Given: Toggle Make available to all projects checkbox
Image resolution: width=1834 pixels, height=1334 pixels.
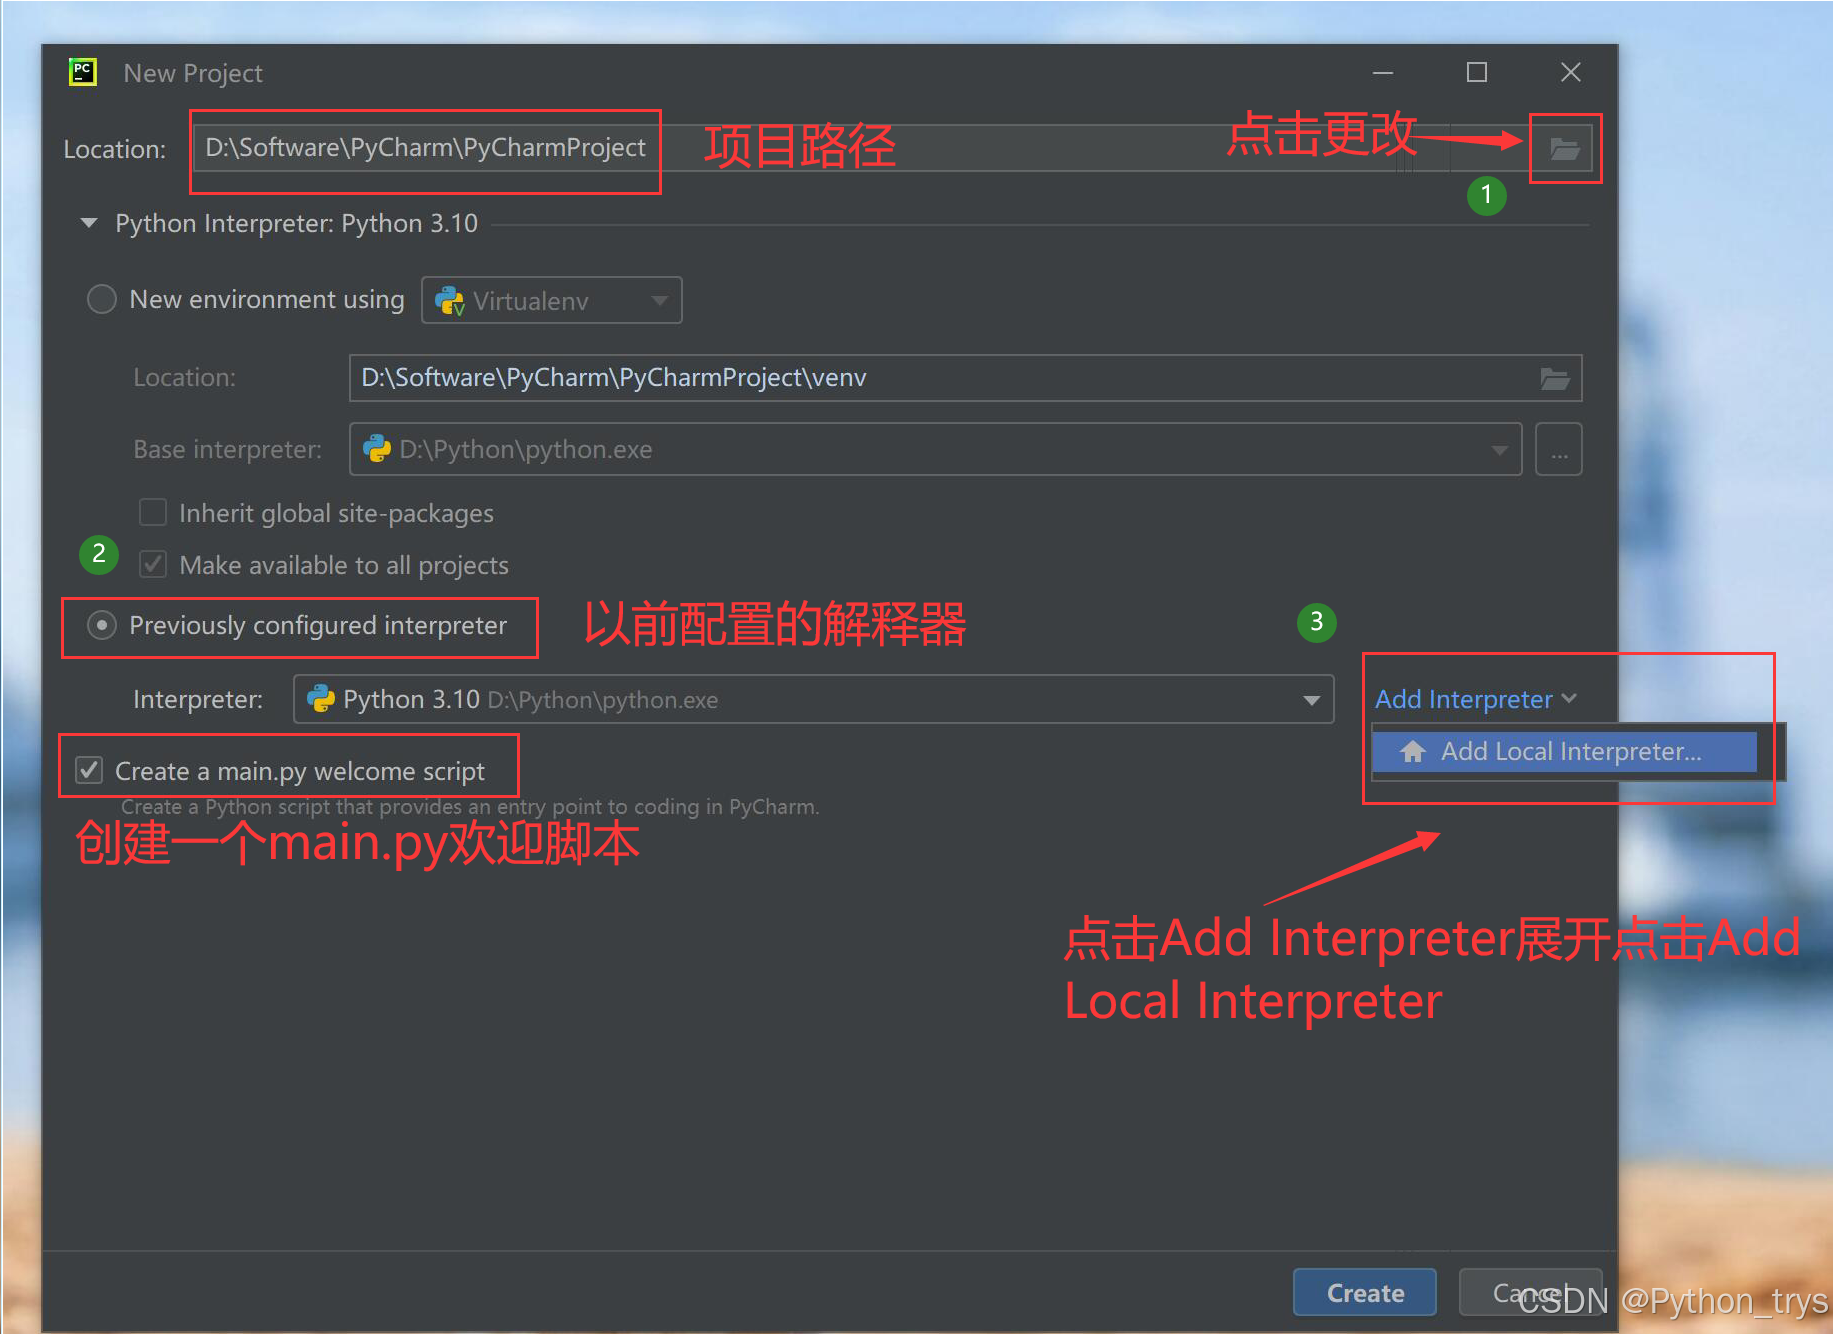Looking at the screenshot, I should [x=153, y=564].
